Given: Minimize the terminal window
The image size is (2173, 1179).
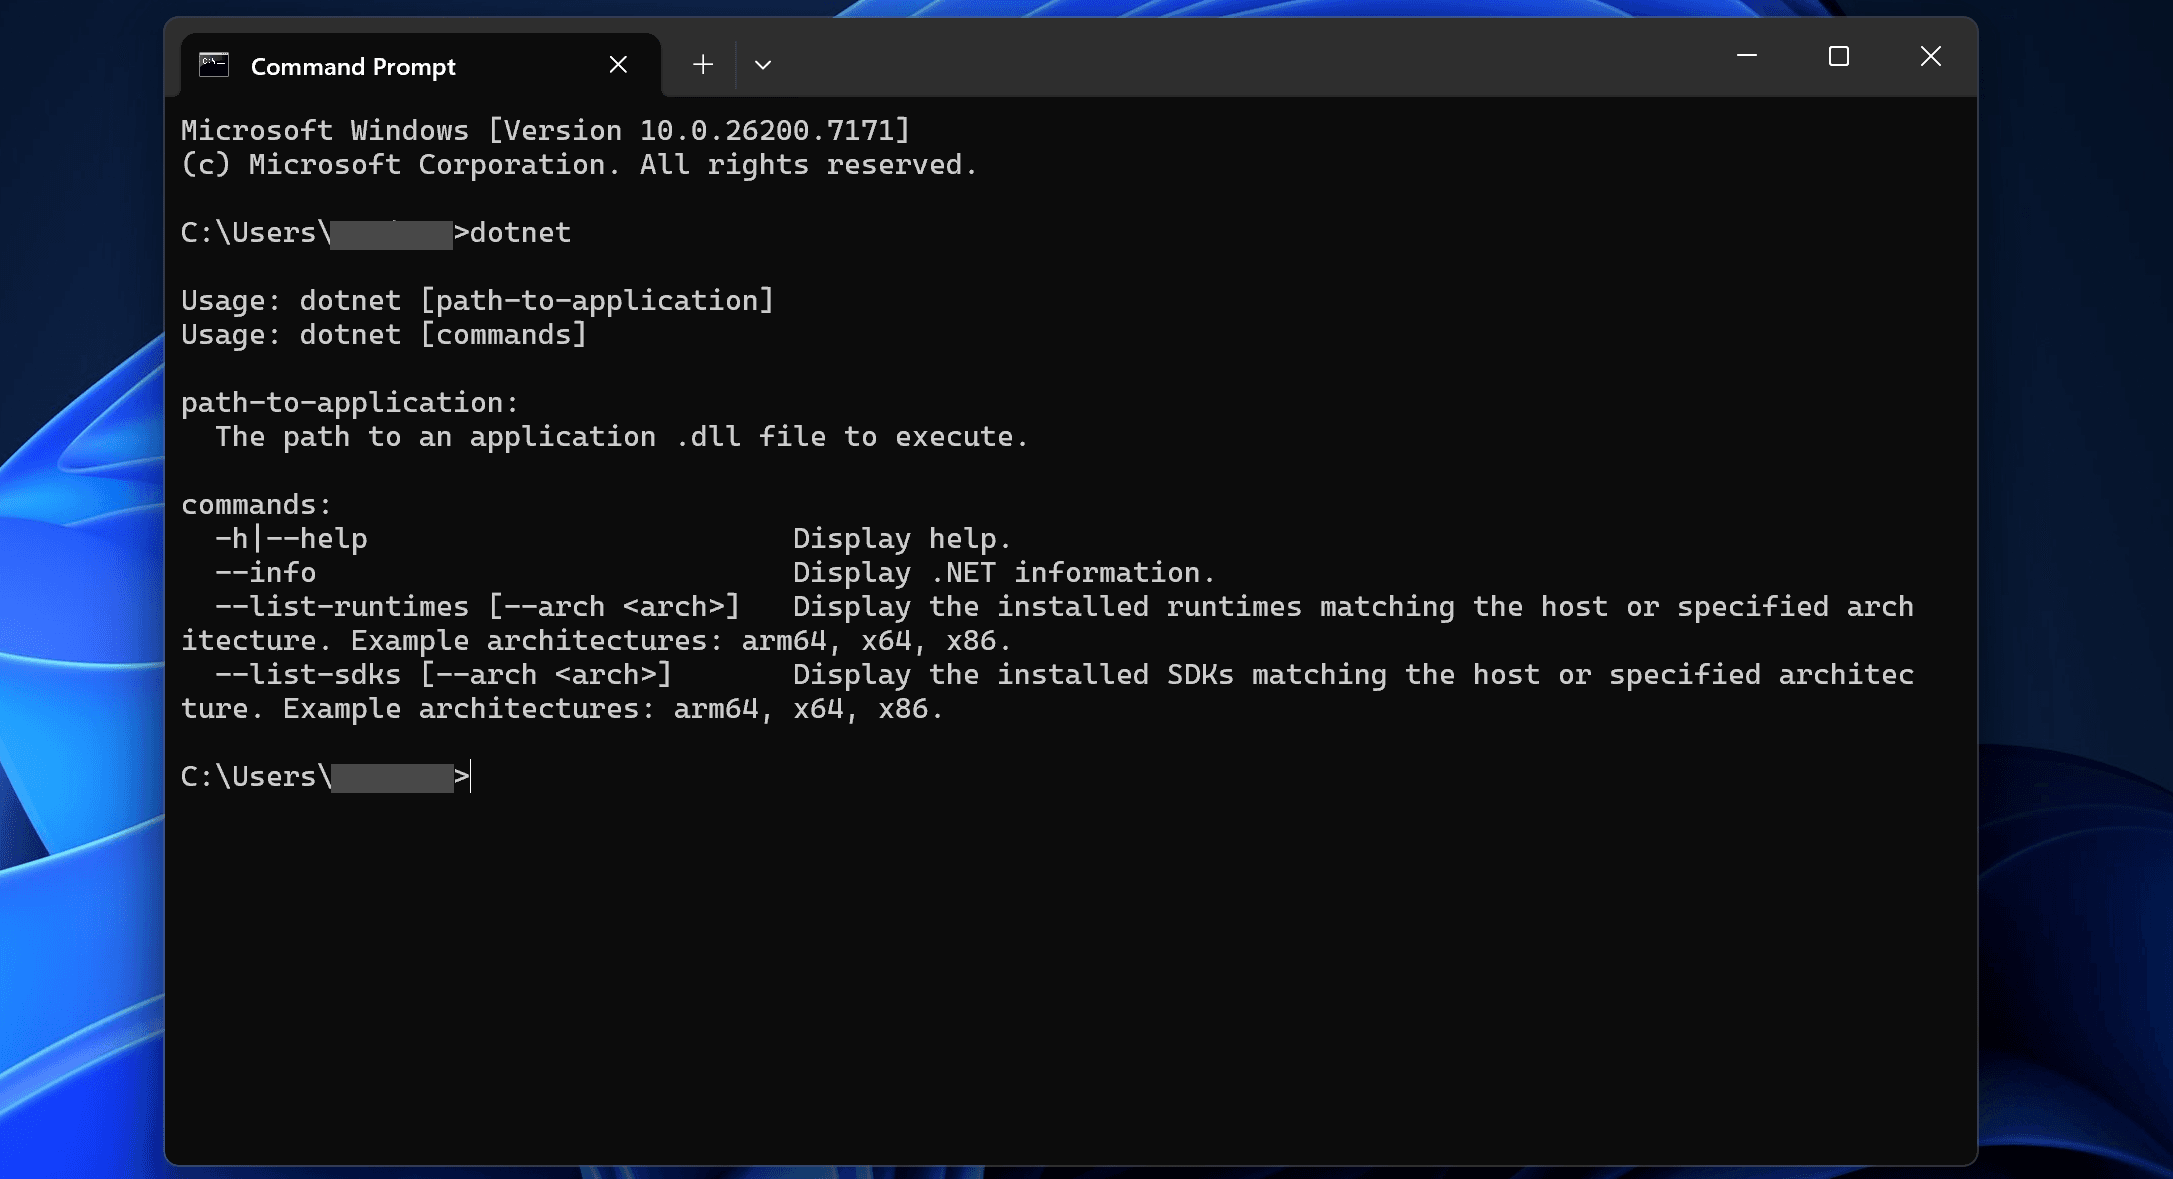Looking at the screenshot, I should point(1747,56).
